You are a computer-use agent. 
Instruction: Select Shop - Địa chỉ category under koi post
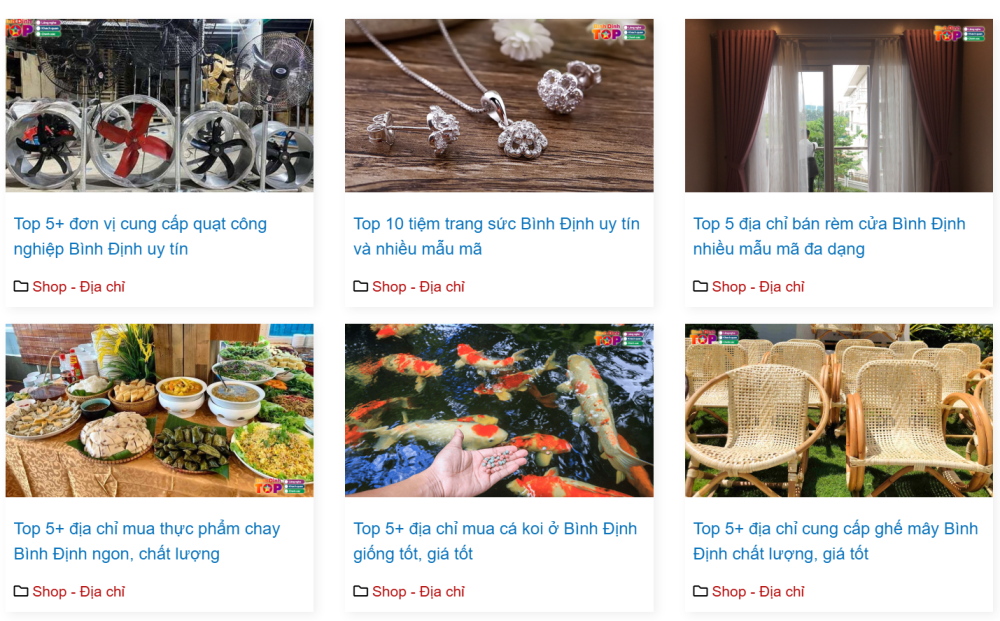[418, 592]
